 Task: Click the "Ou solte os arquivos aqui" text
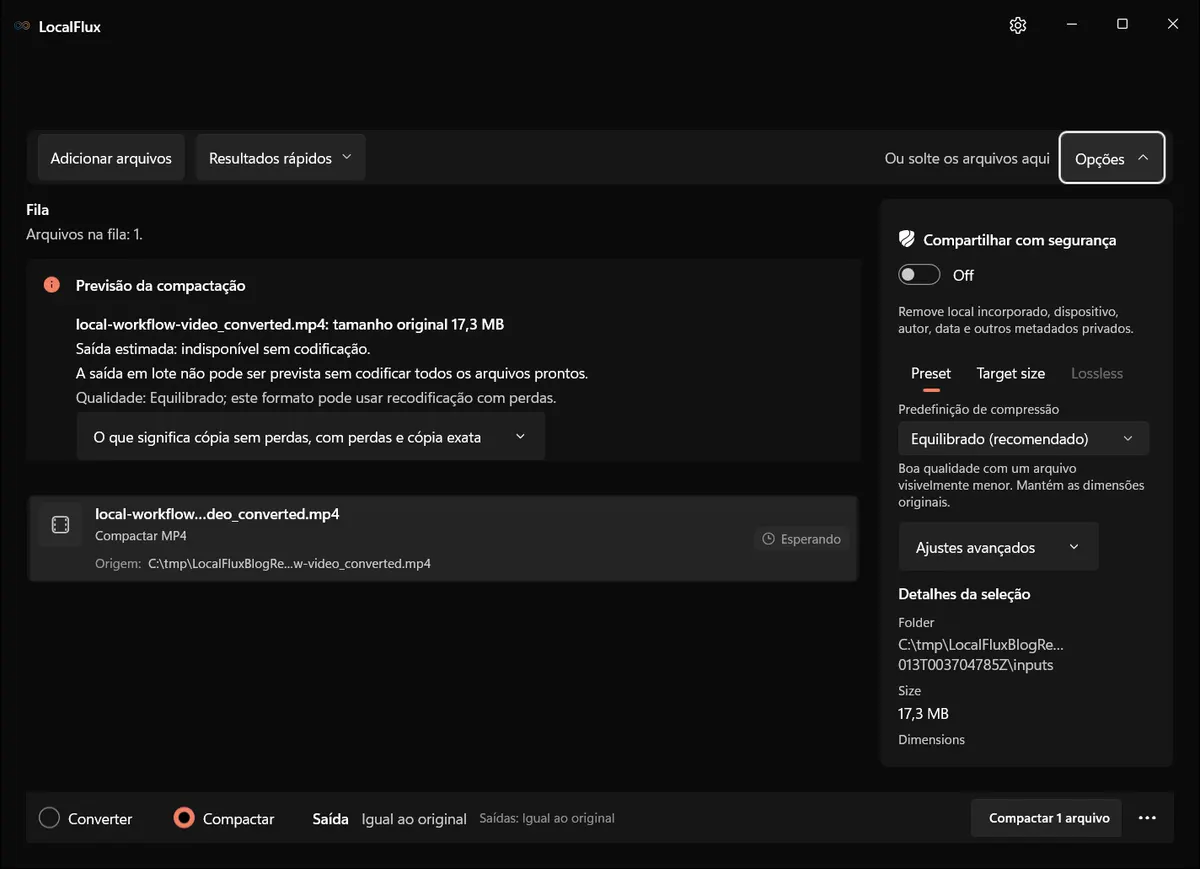(967, 158)
